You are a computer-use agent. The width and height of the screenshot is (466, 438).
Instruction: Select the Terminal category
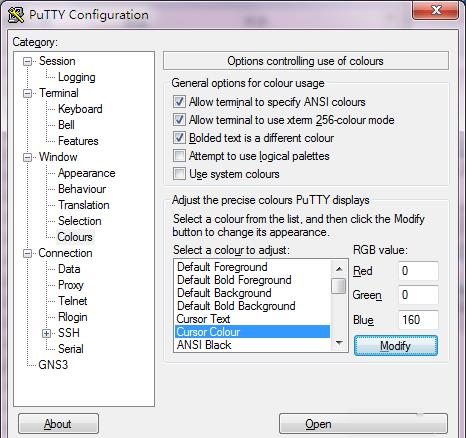click(59, 93)
